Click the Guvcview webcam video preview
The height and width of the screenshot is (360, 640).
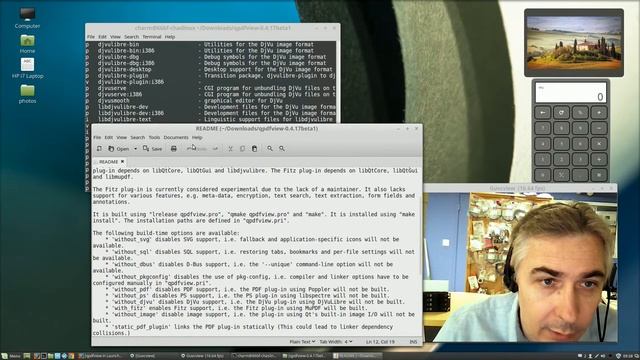point(520,267)
